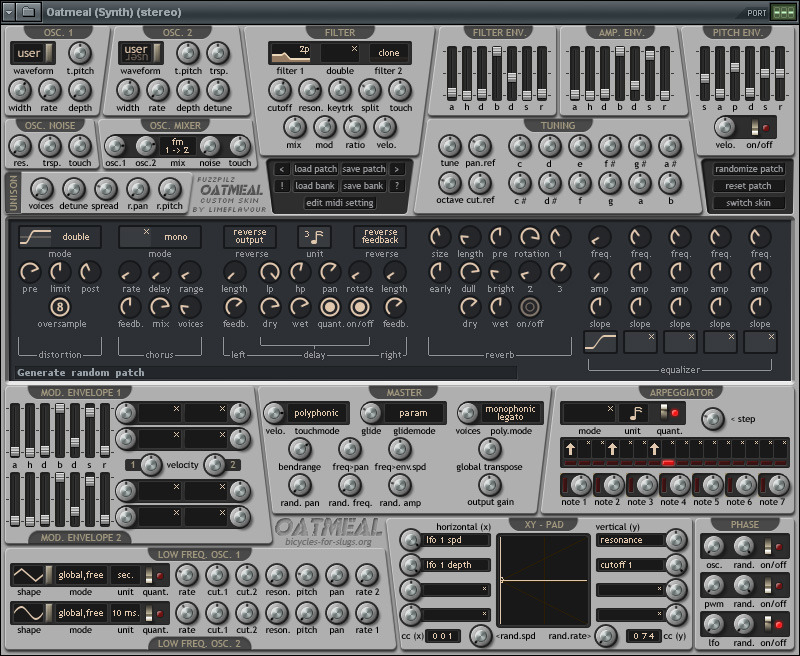800x656 pixels.
Task: Click the green PORT indicator icon
Action: 783,12
